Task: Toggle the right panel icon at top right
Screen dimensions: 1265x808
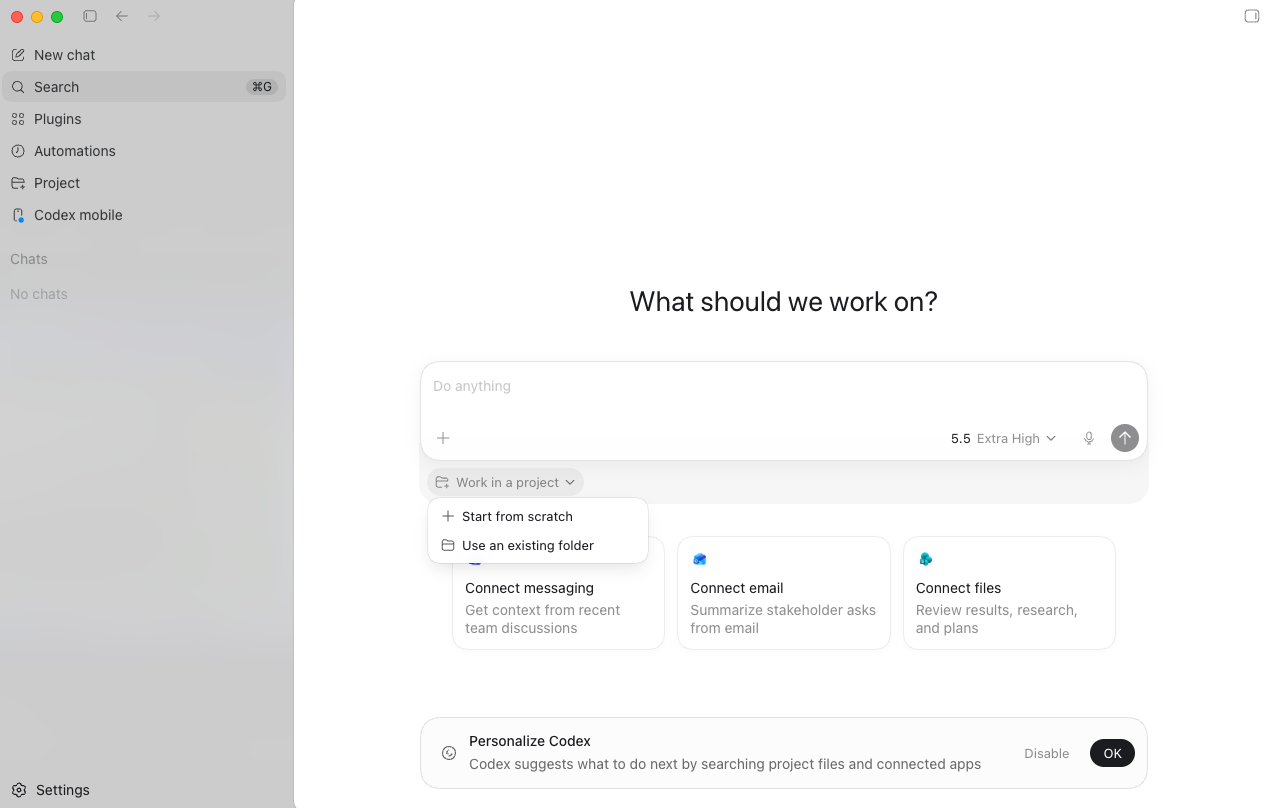Action: tap(1251, 16)
